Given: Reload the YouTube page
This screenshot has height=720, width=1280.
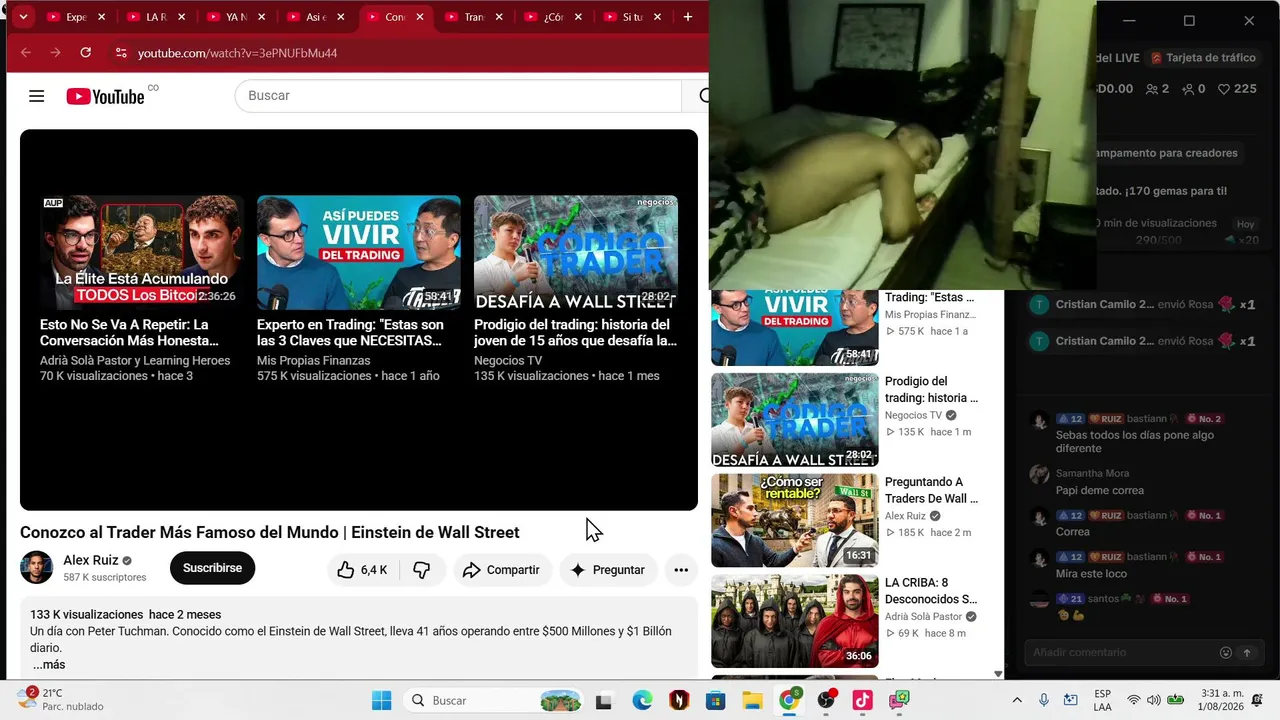Looking at the screenshot, I should click(86, 53).
